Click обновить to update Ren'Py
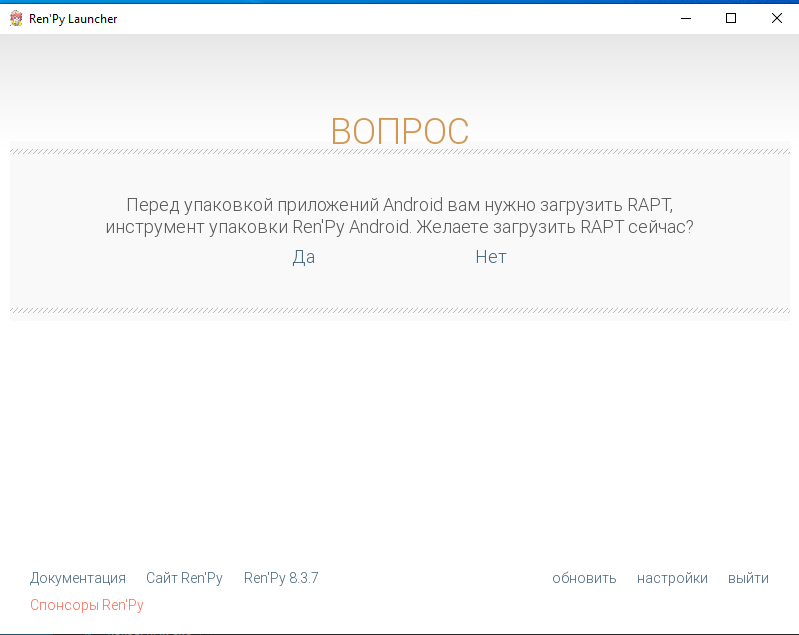The height and width of the screenshot is (635, 799). (x=584, y=578)
